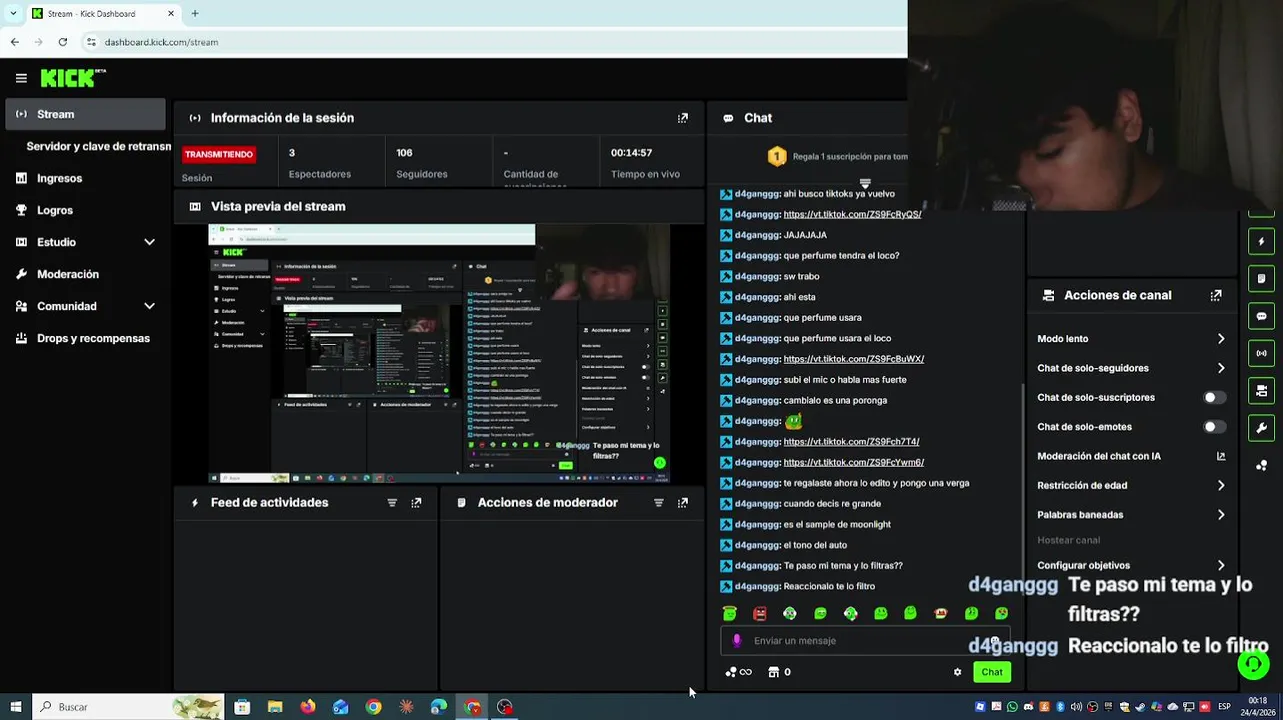Pop out the Acciones de moderador panel
The height and width of the screenshot is (720, 1283).
click(683, 503)
